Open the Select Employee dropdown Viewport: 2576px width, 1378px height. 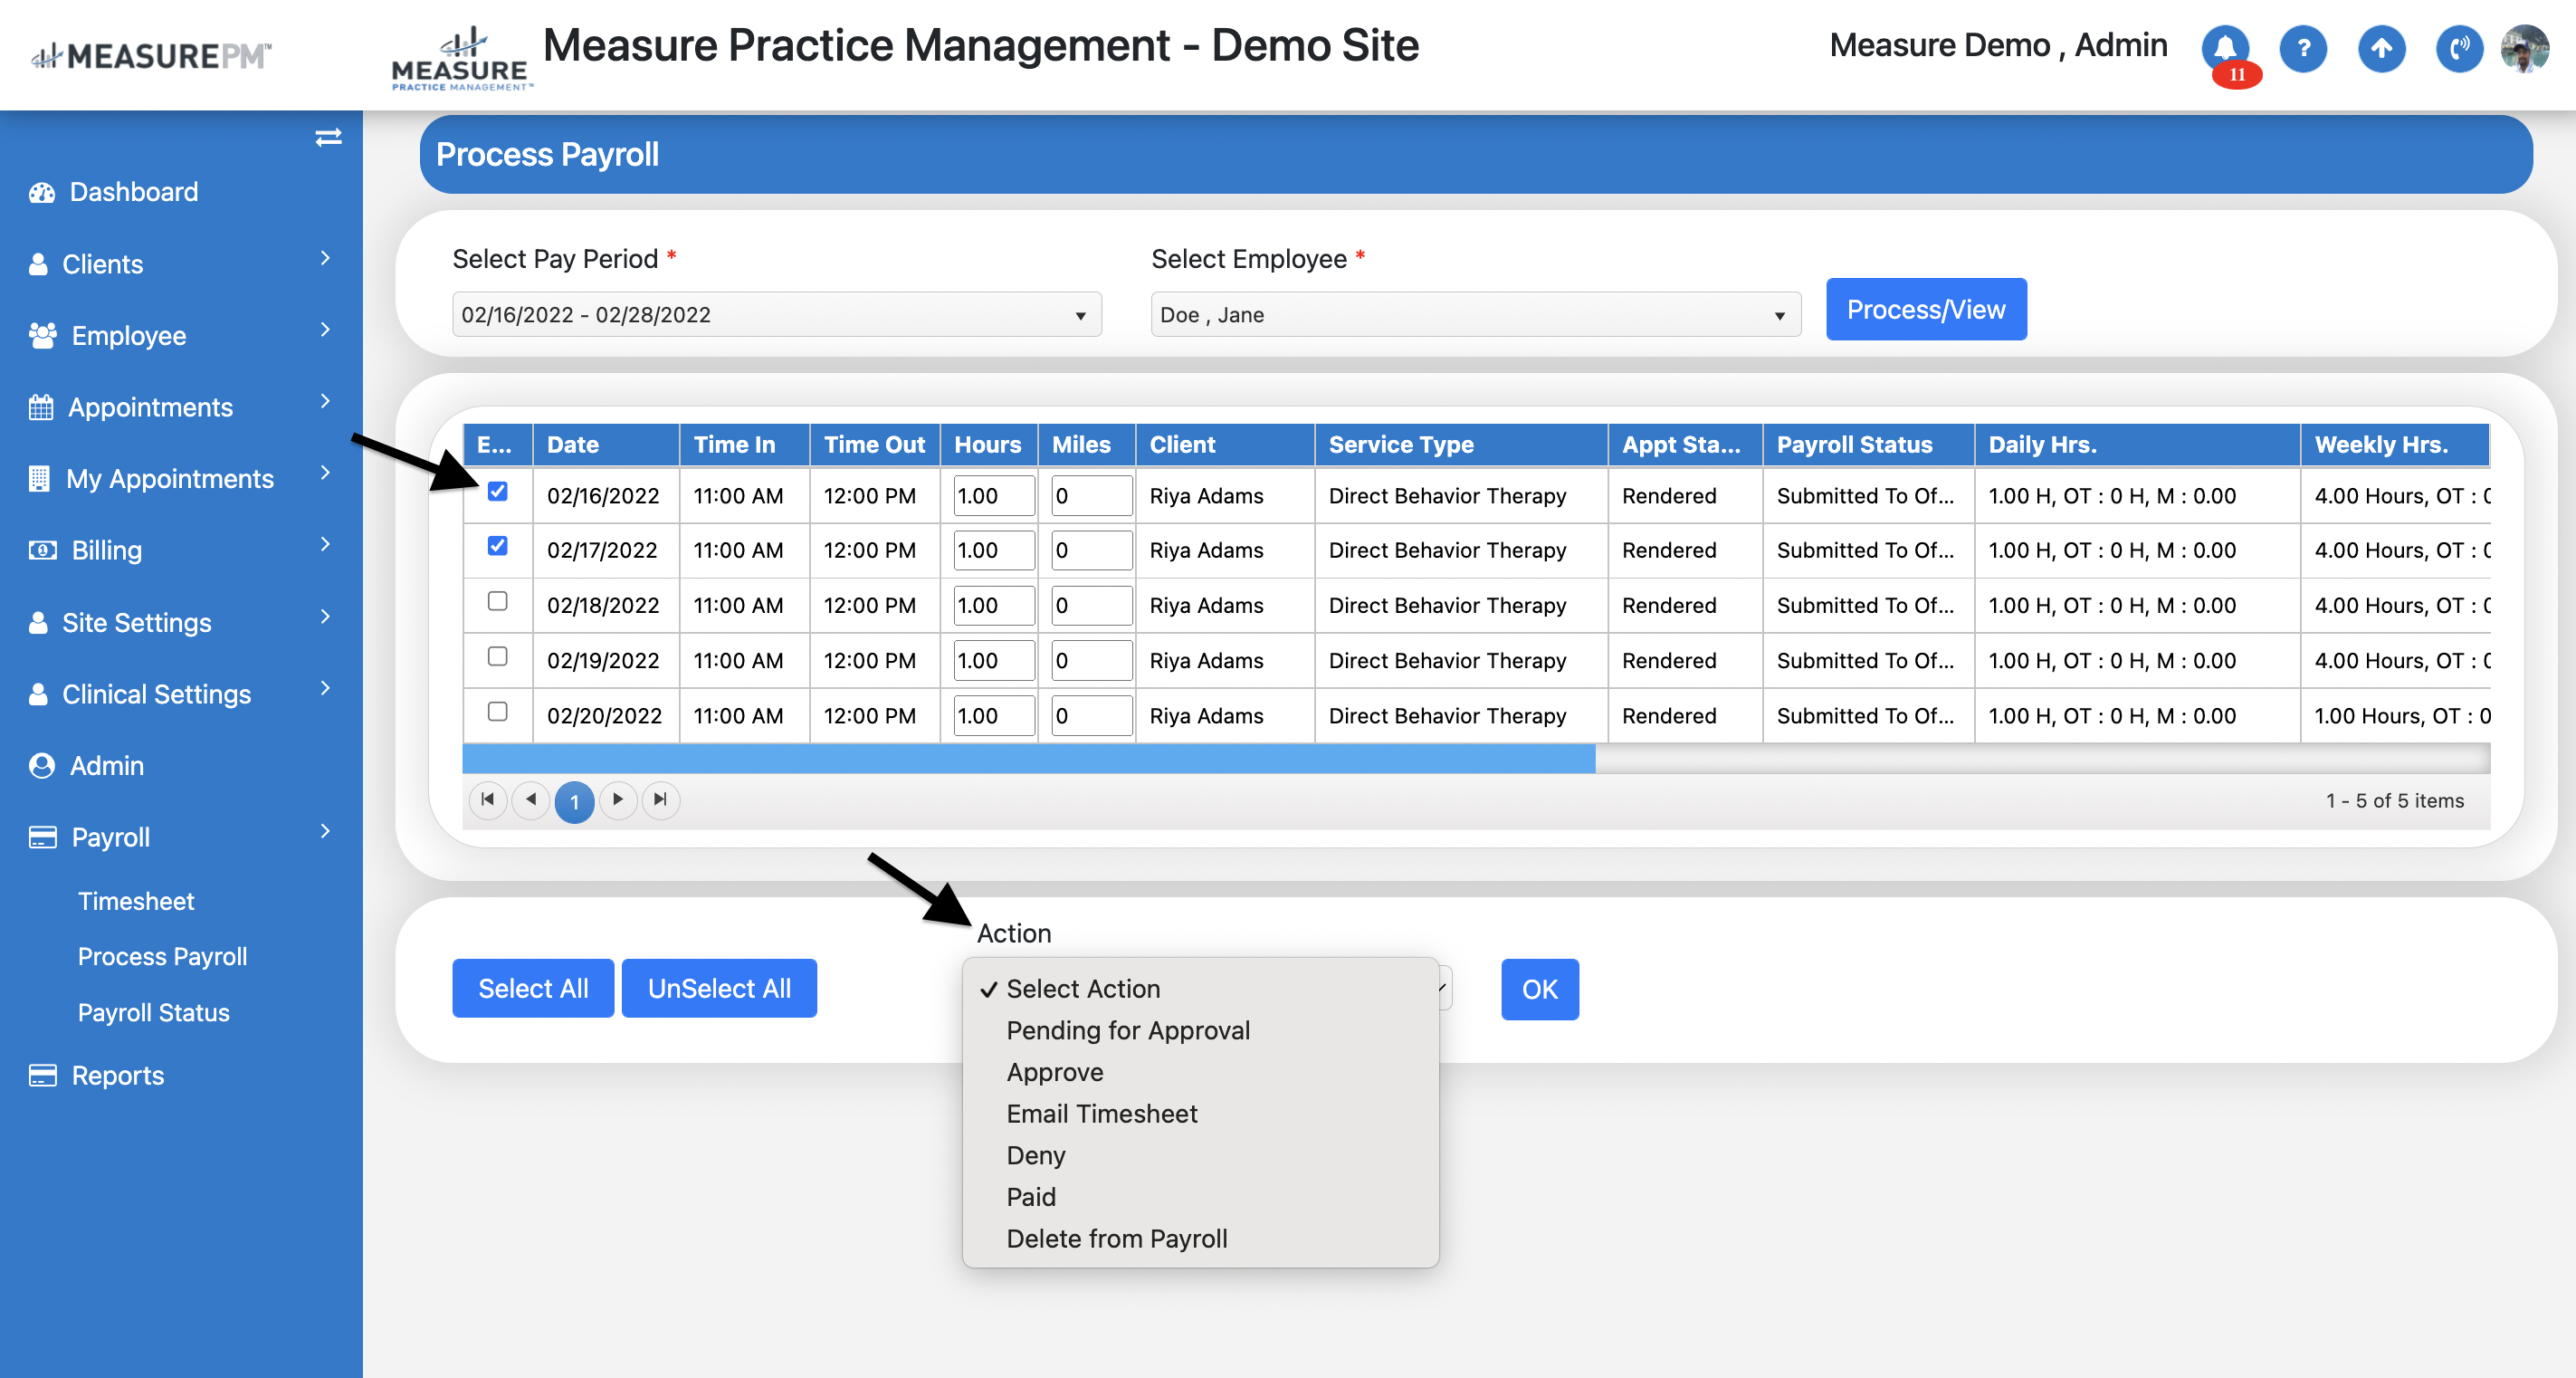click(x=1475, y=315)
